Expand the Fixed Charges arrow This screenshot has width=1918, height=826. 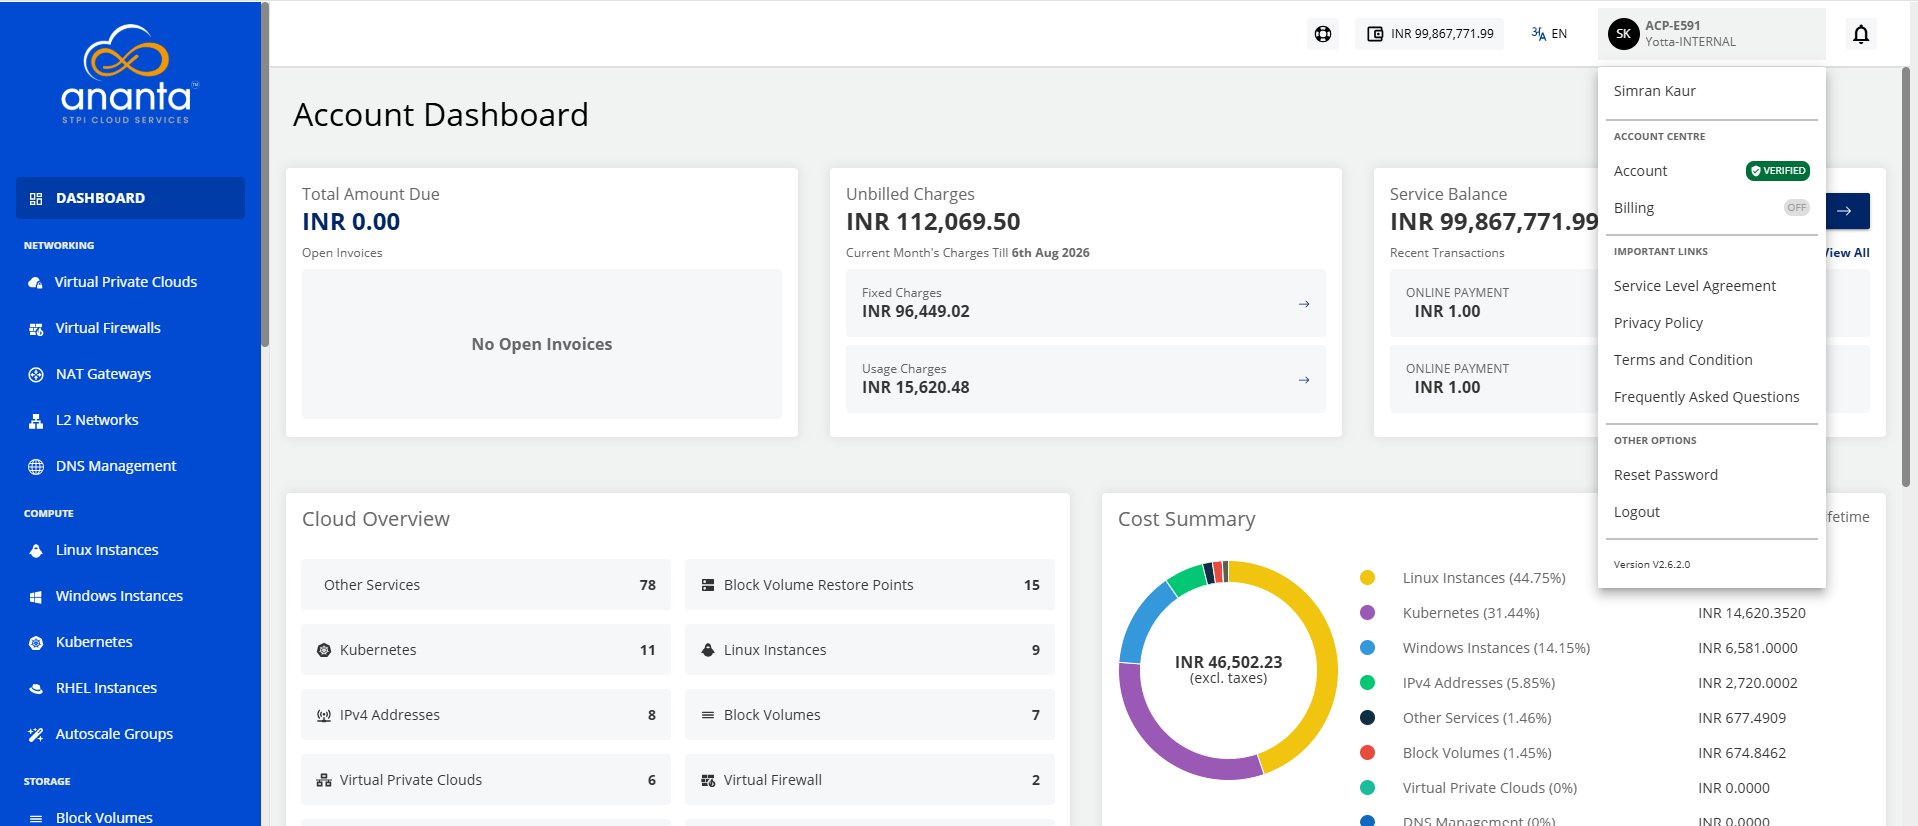1304,304
